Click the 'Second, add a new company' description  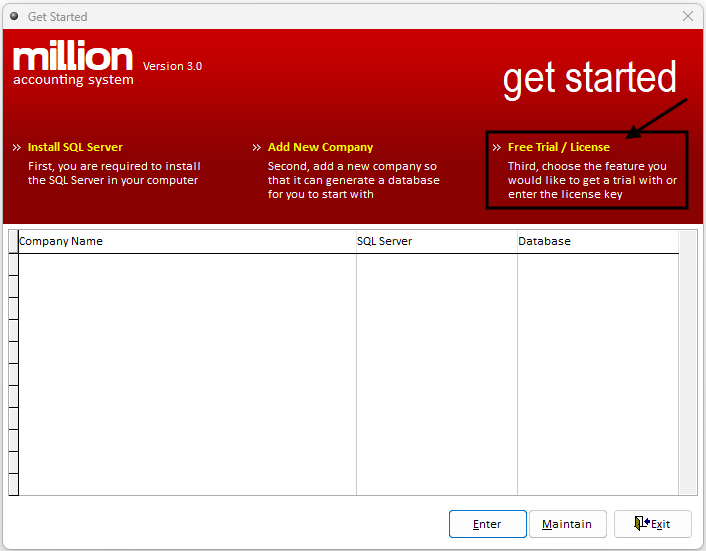click(353, 180)
